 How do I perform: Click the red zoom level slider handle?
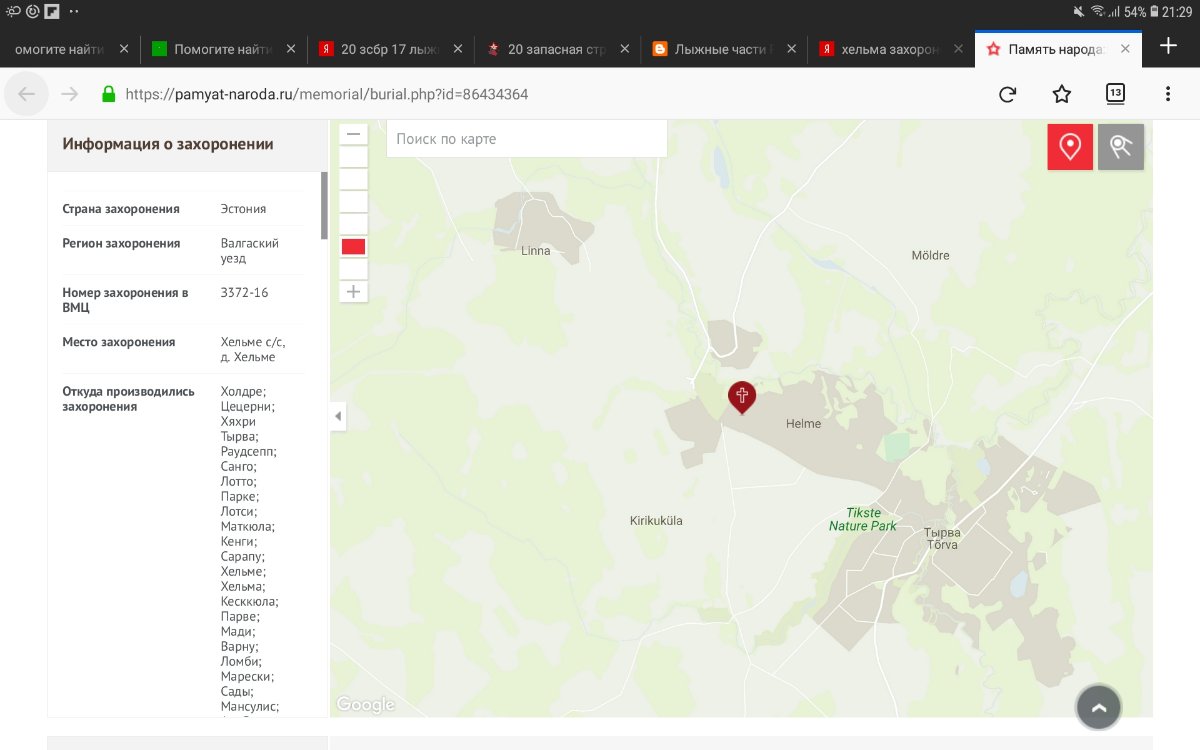click(x=353, y=247)
